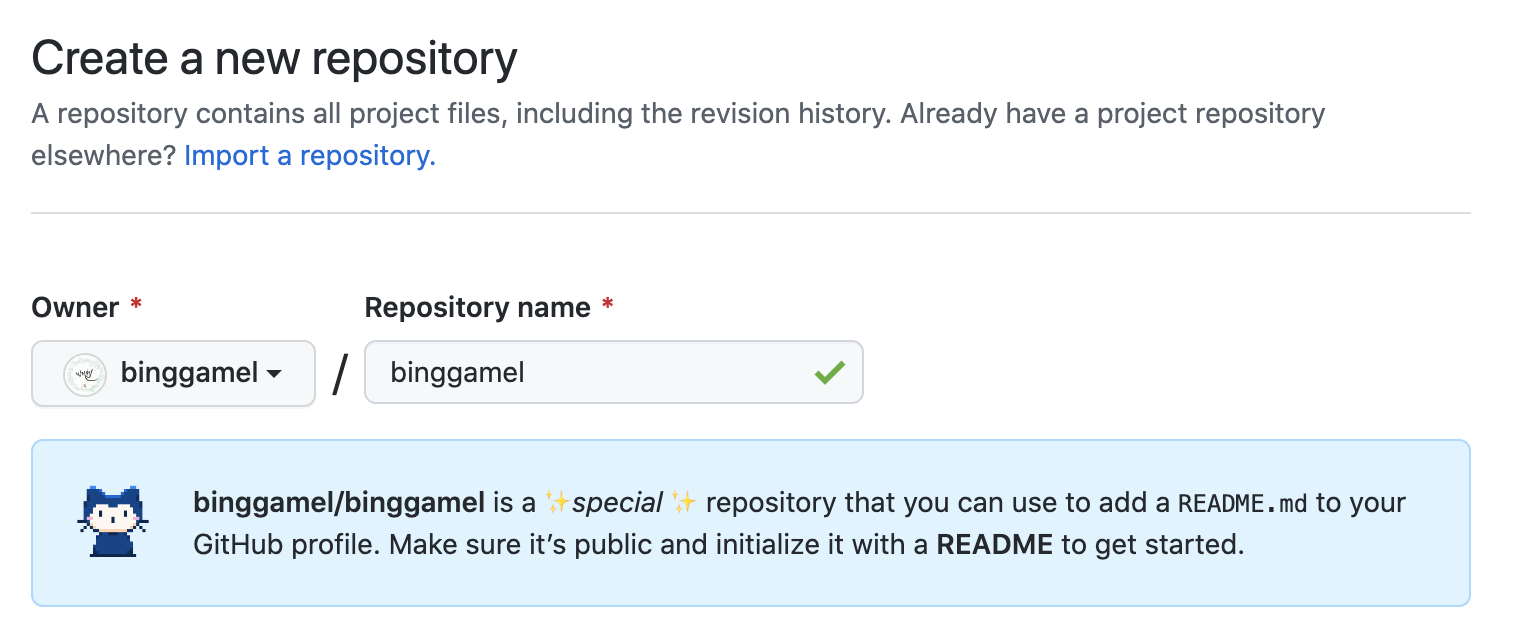Click the owner avatar image

point(85,374)
